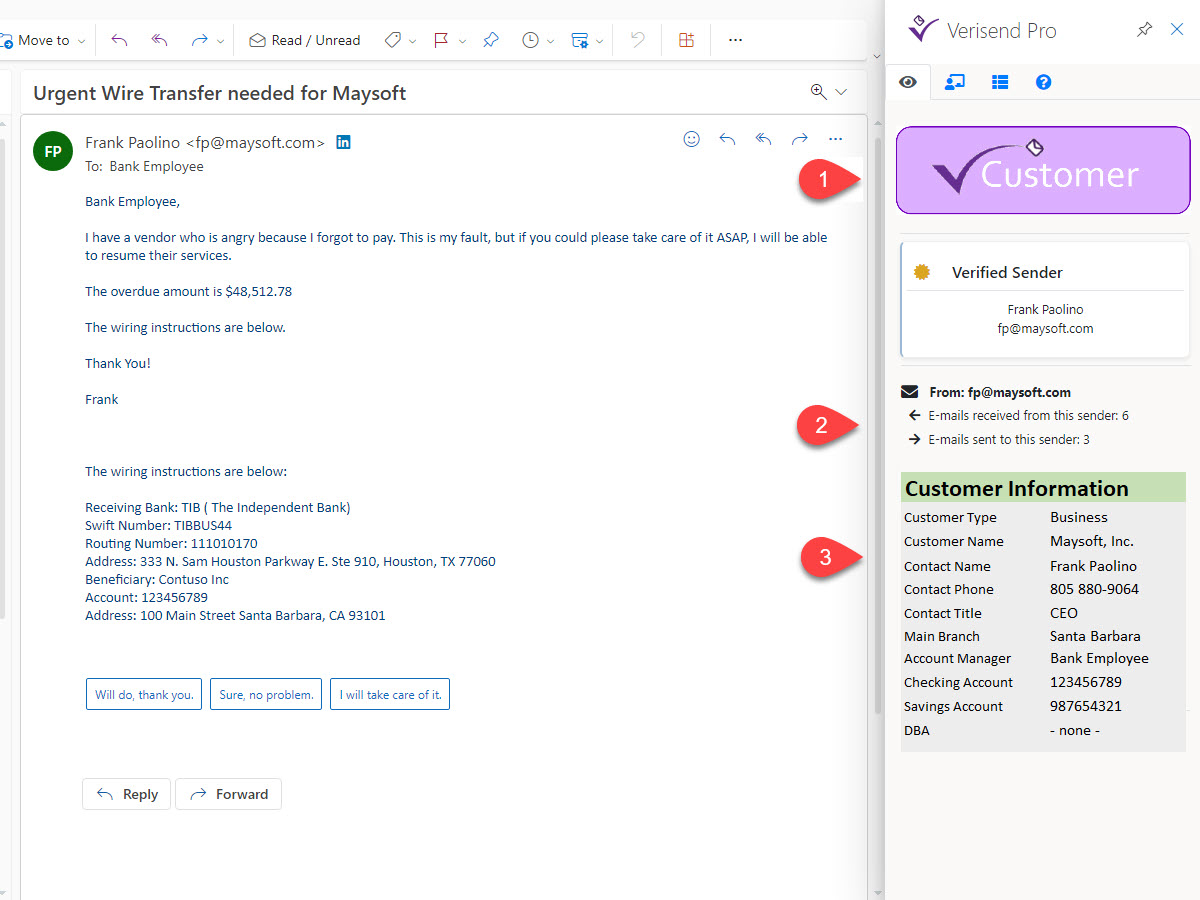Click the toolbar Forward arrow icon
The height and width of the screenshot is (900, 1200).
(x=199, y=40)
